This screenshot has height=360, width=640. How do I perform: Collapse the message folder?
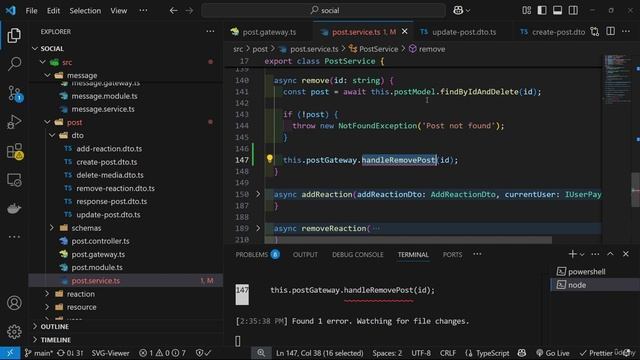[x=47, y=76]
